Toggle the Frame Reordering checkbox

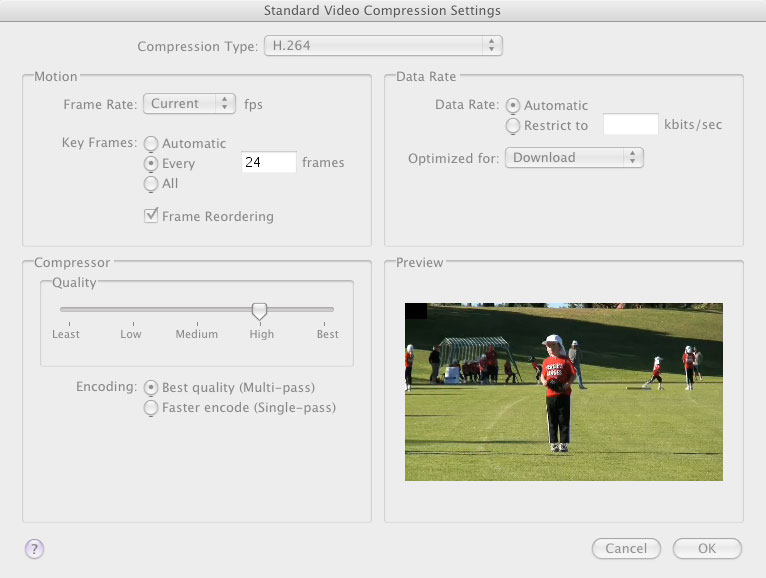151,215
